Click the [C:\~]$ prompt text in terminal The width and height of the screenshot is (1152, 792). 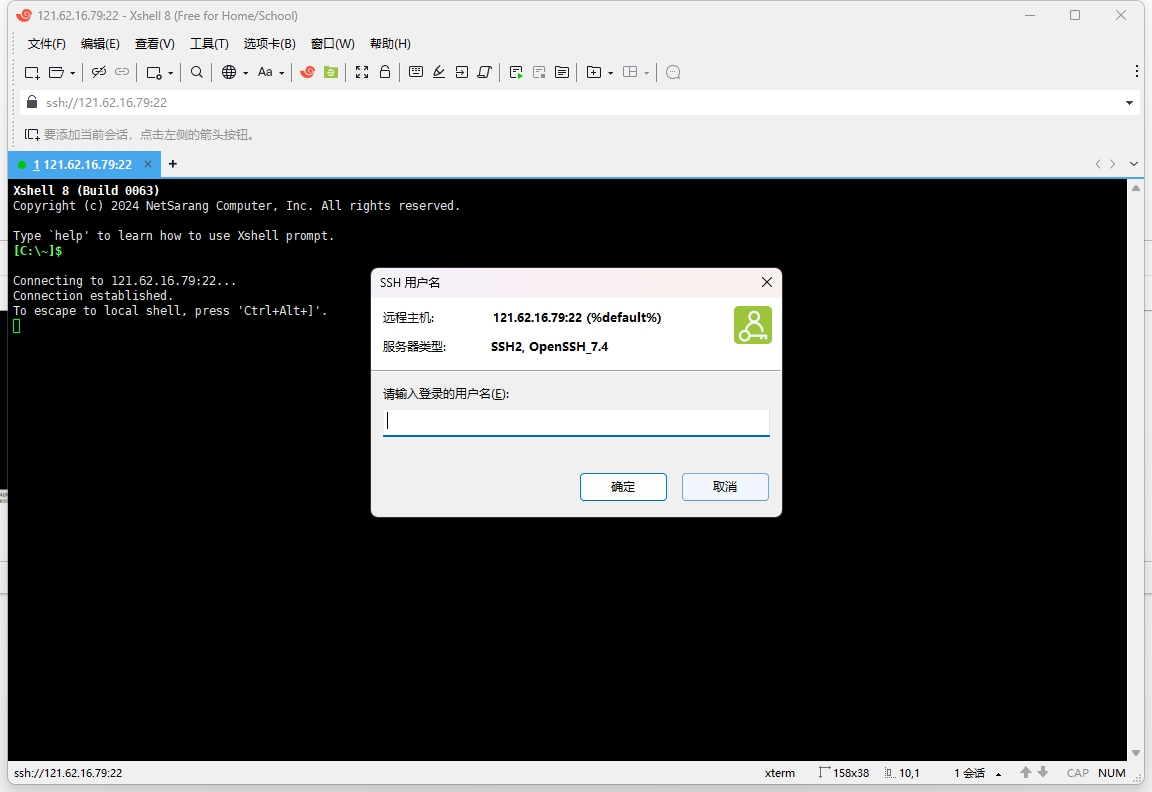(37, 251)
